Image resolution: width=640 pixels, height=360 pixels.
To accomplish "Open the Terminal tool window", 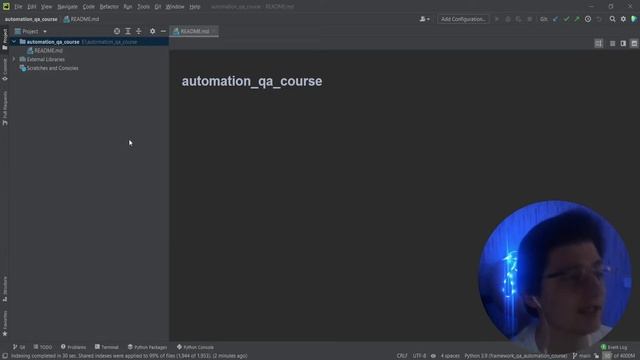I will click(107, 347).
